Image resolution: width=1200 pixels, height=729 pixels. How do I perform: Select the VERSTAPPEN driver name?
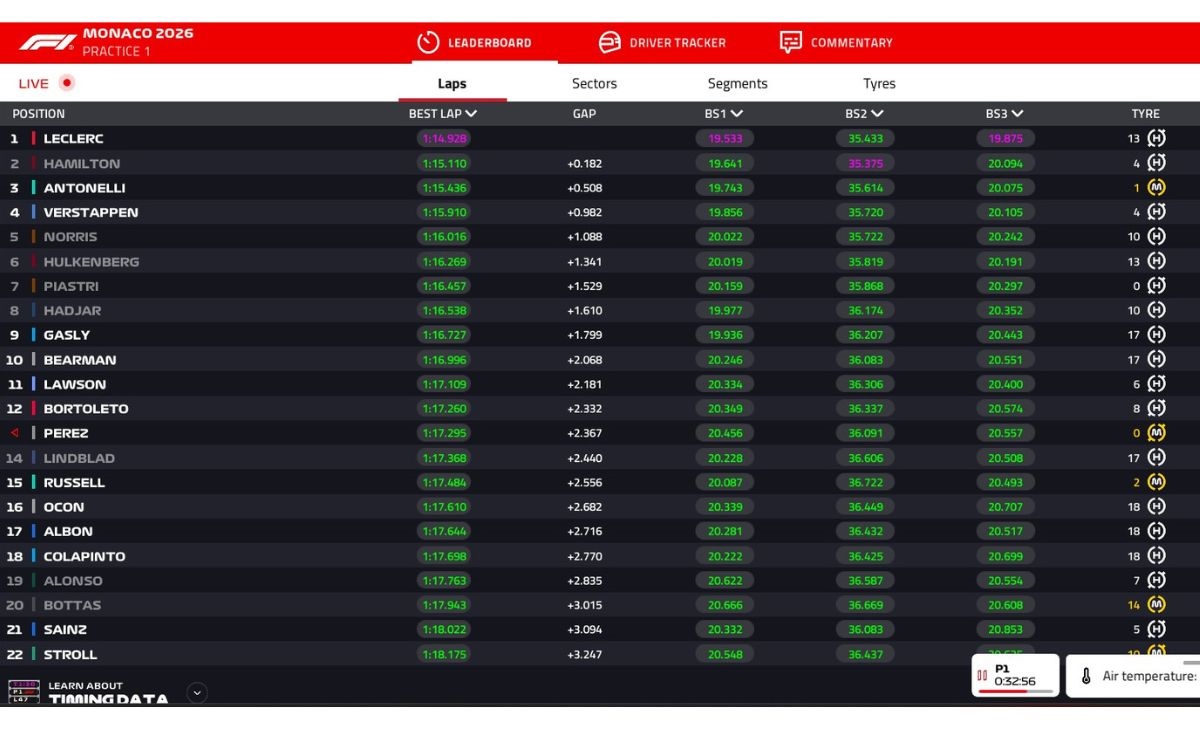click(91, 212)
